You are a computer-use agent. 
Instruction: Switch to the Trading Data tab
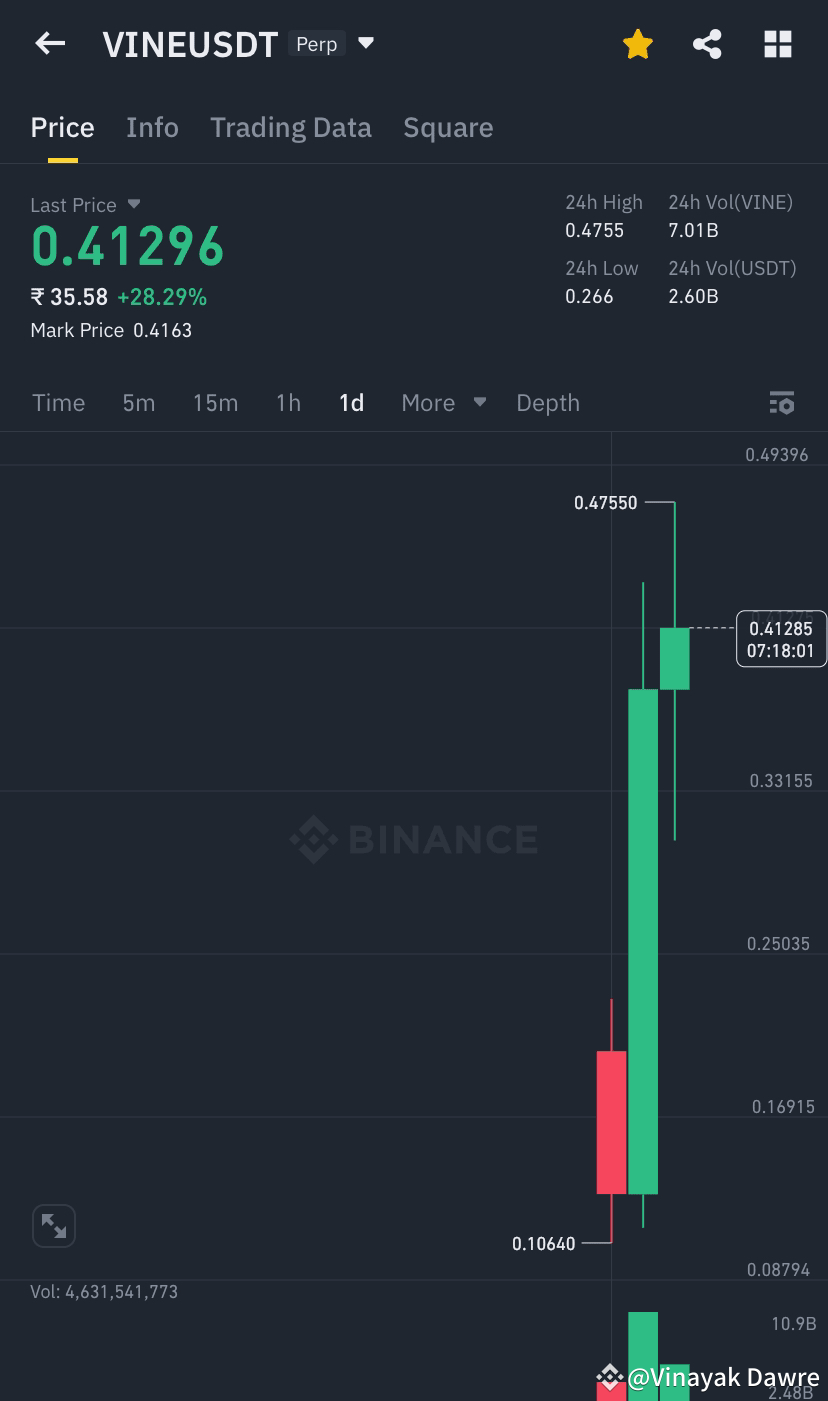click(291, 127)
